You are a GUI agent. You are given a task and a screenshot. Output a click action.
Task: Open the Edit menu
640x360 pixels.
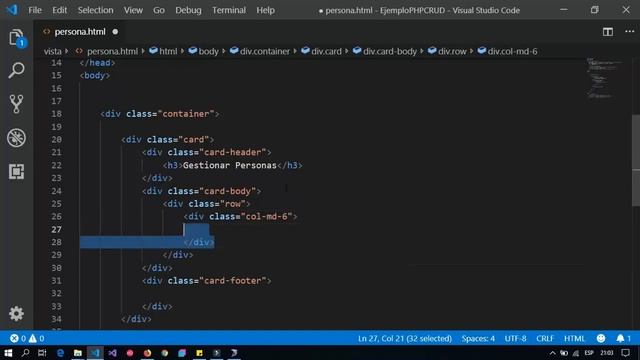tap(59, 10)
